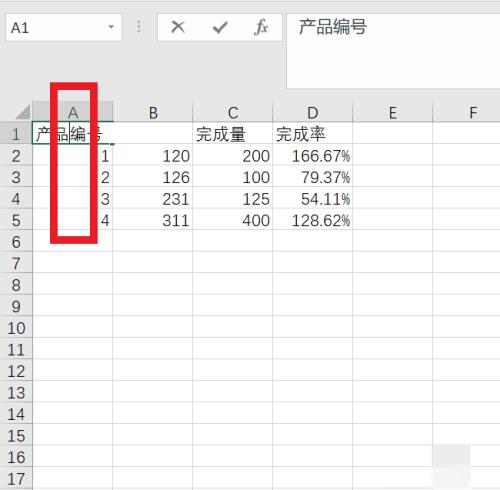Select row 7 header
The image size is (500, 490).
(x=16, y=263)
